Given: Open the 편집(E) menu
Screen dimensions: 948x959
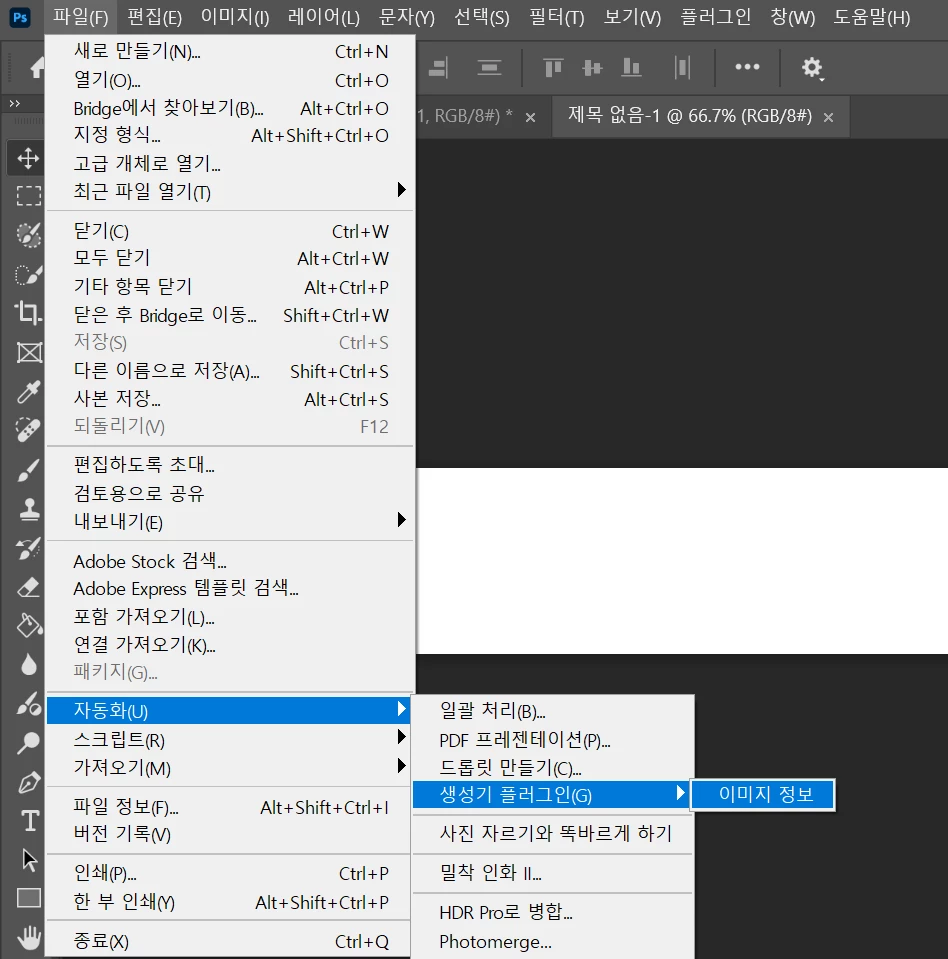Looking at the screenshot, I should coord(154,17).
